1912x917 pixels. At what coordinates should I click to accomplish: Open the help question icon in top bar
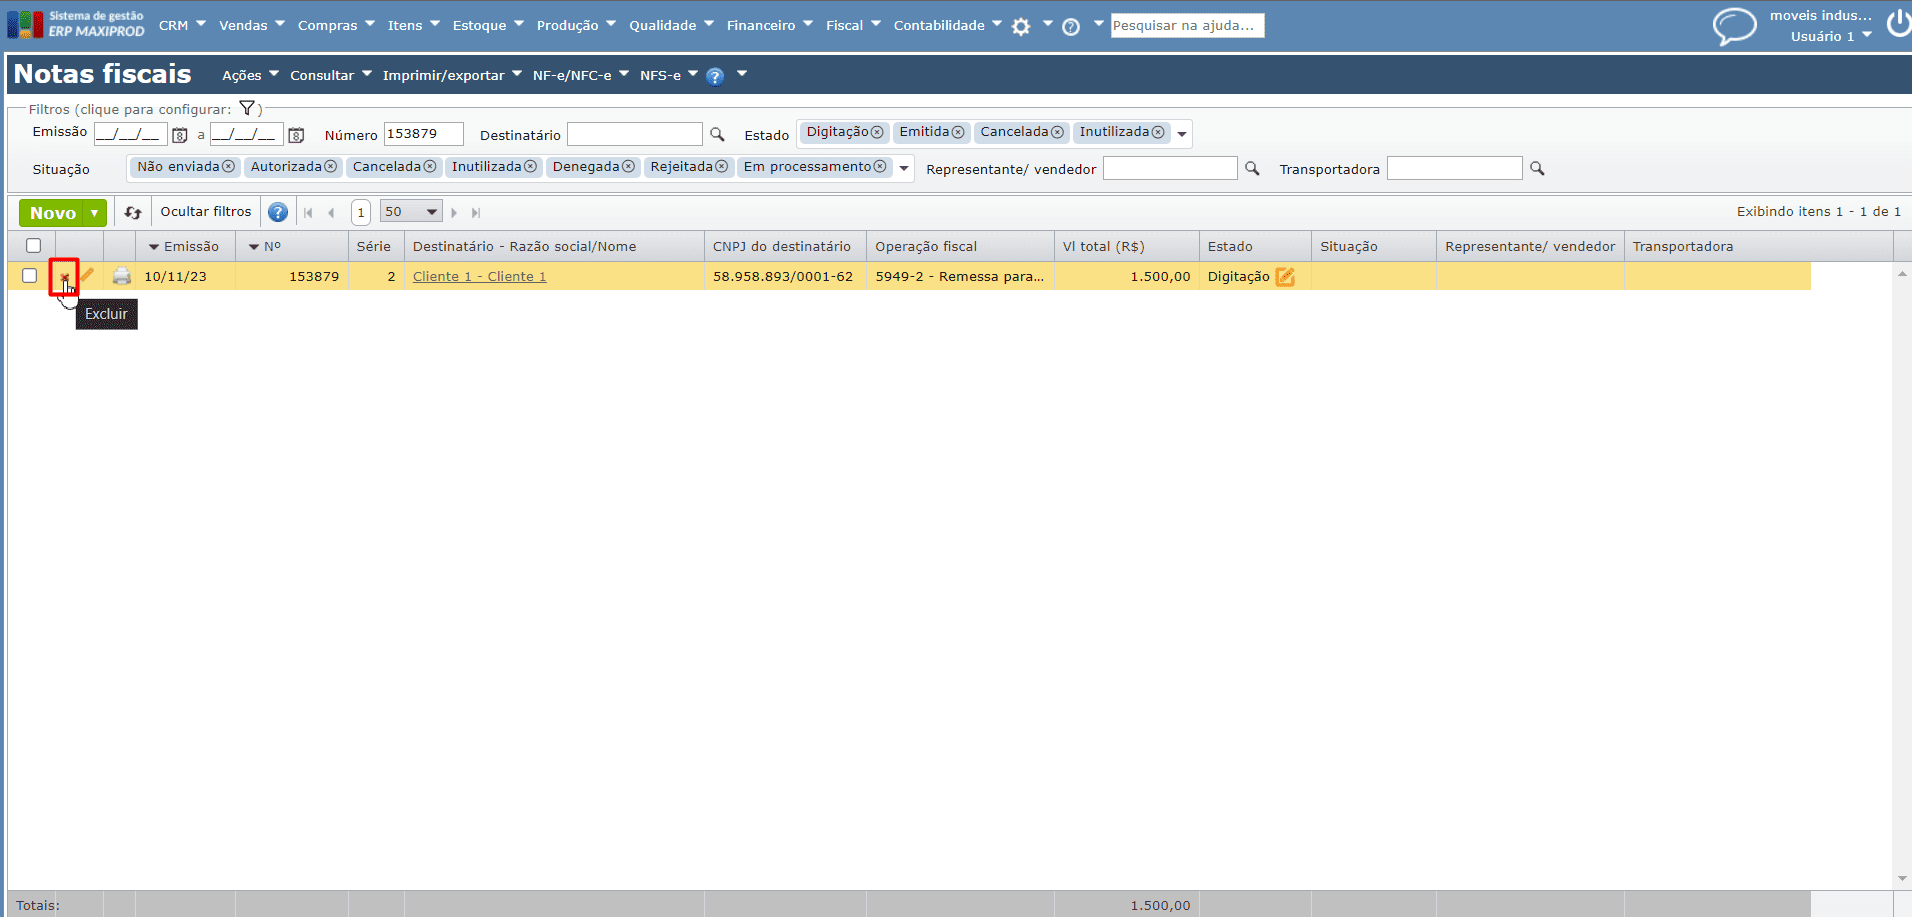tap(1071, 26)
